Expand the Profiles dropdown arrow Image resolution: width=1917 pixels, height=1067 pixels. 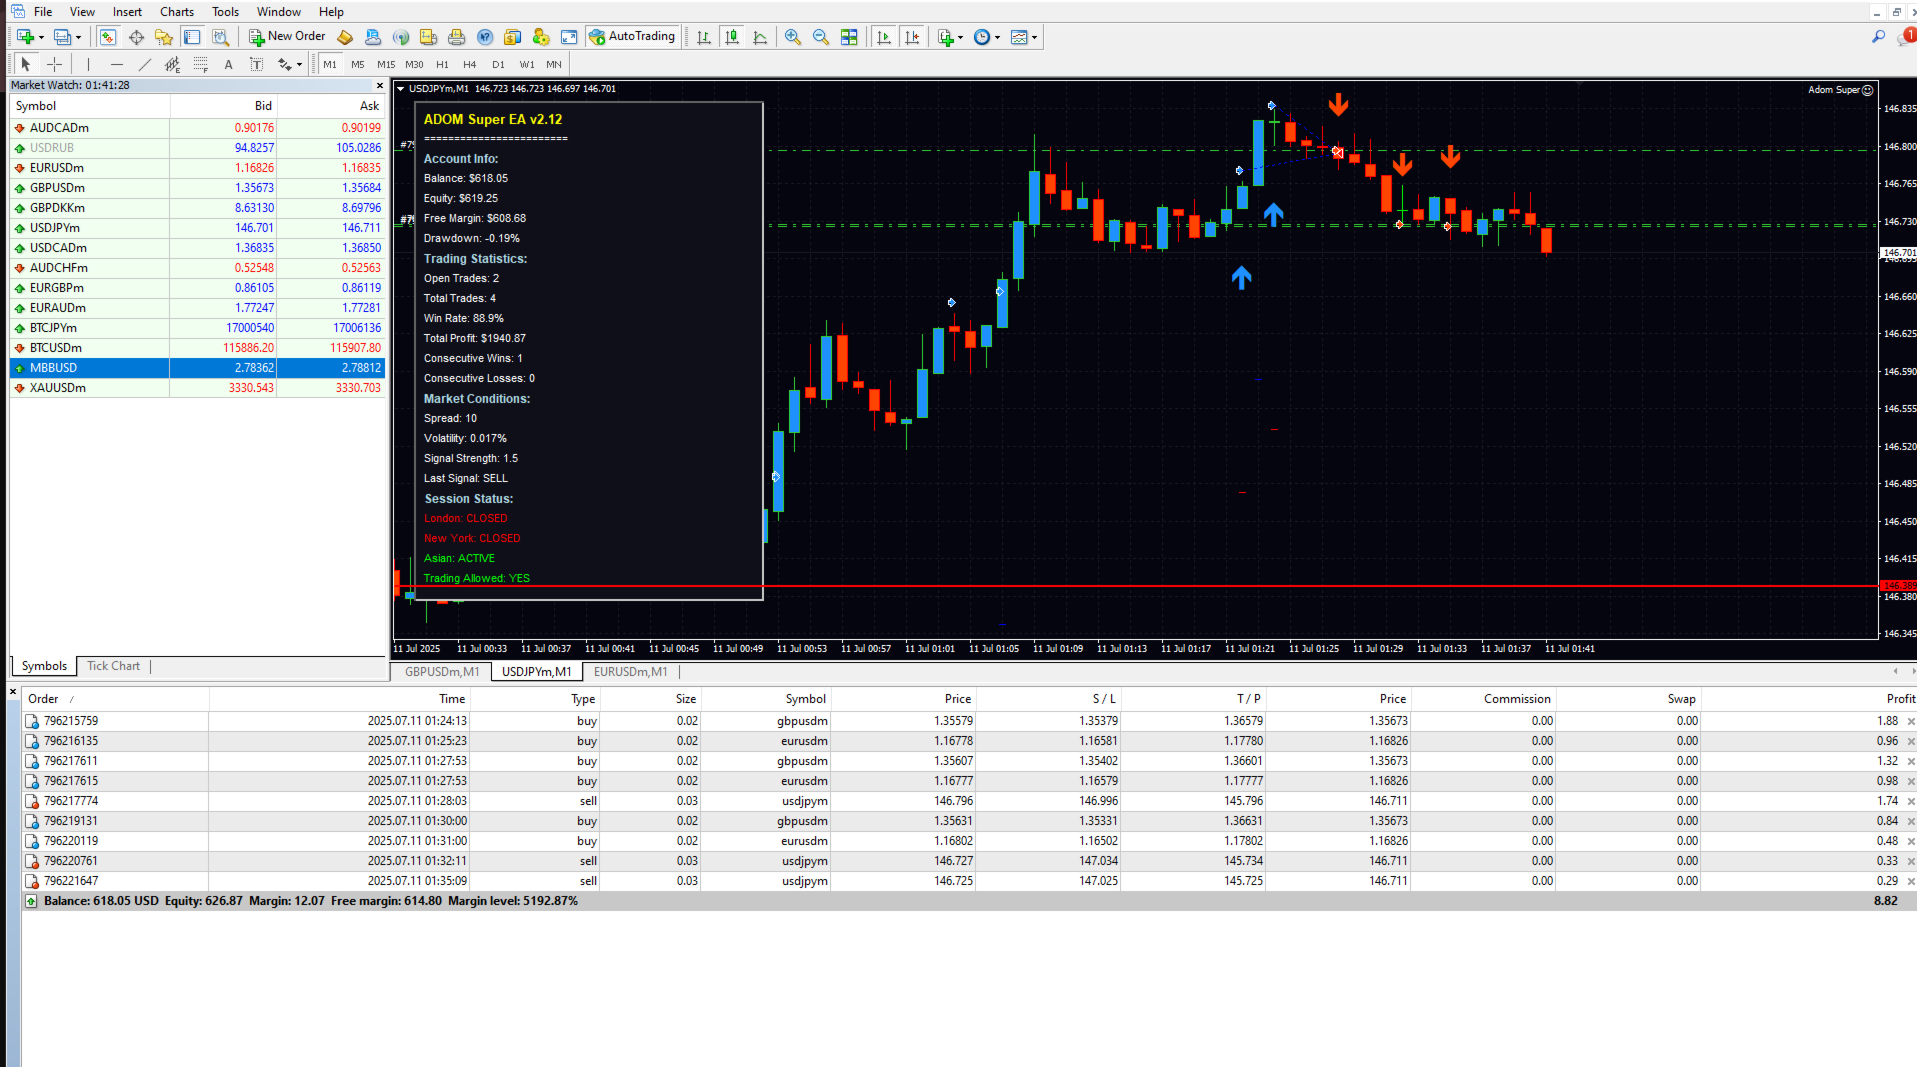(78, 38)
